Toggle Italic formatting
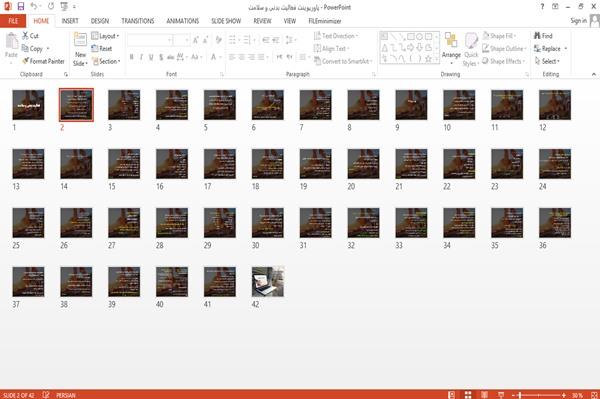Viewport: 600px width, 399px height. coord(141,57)
